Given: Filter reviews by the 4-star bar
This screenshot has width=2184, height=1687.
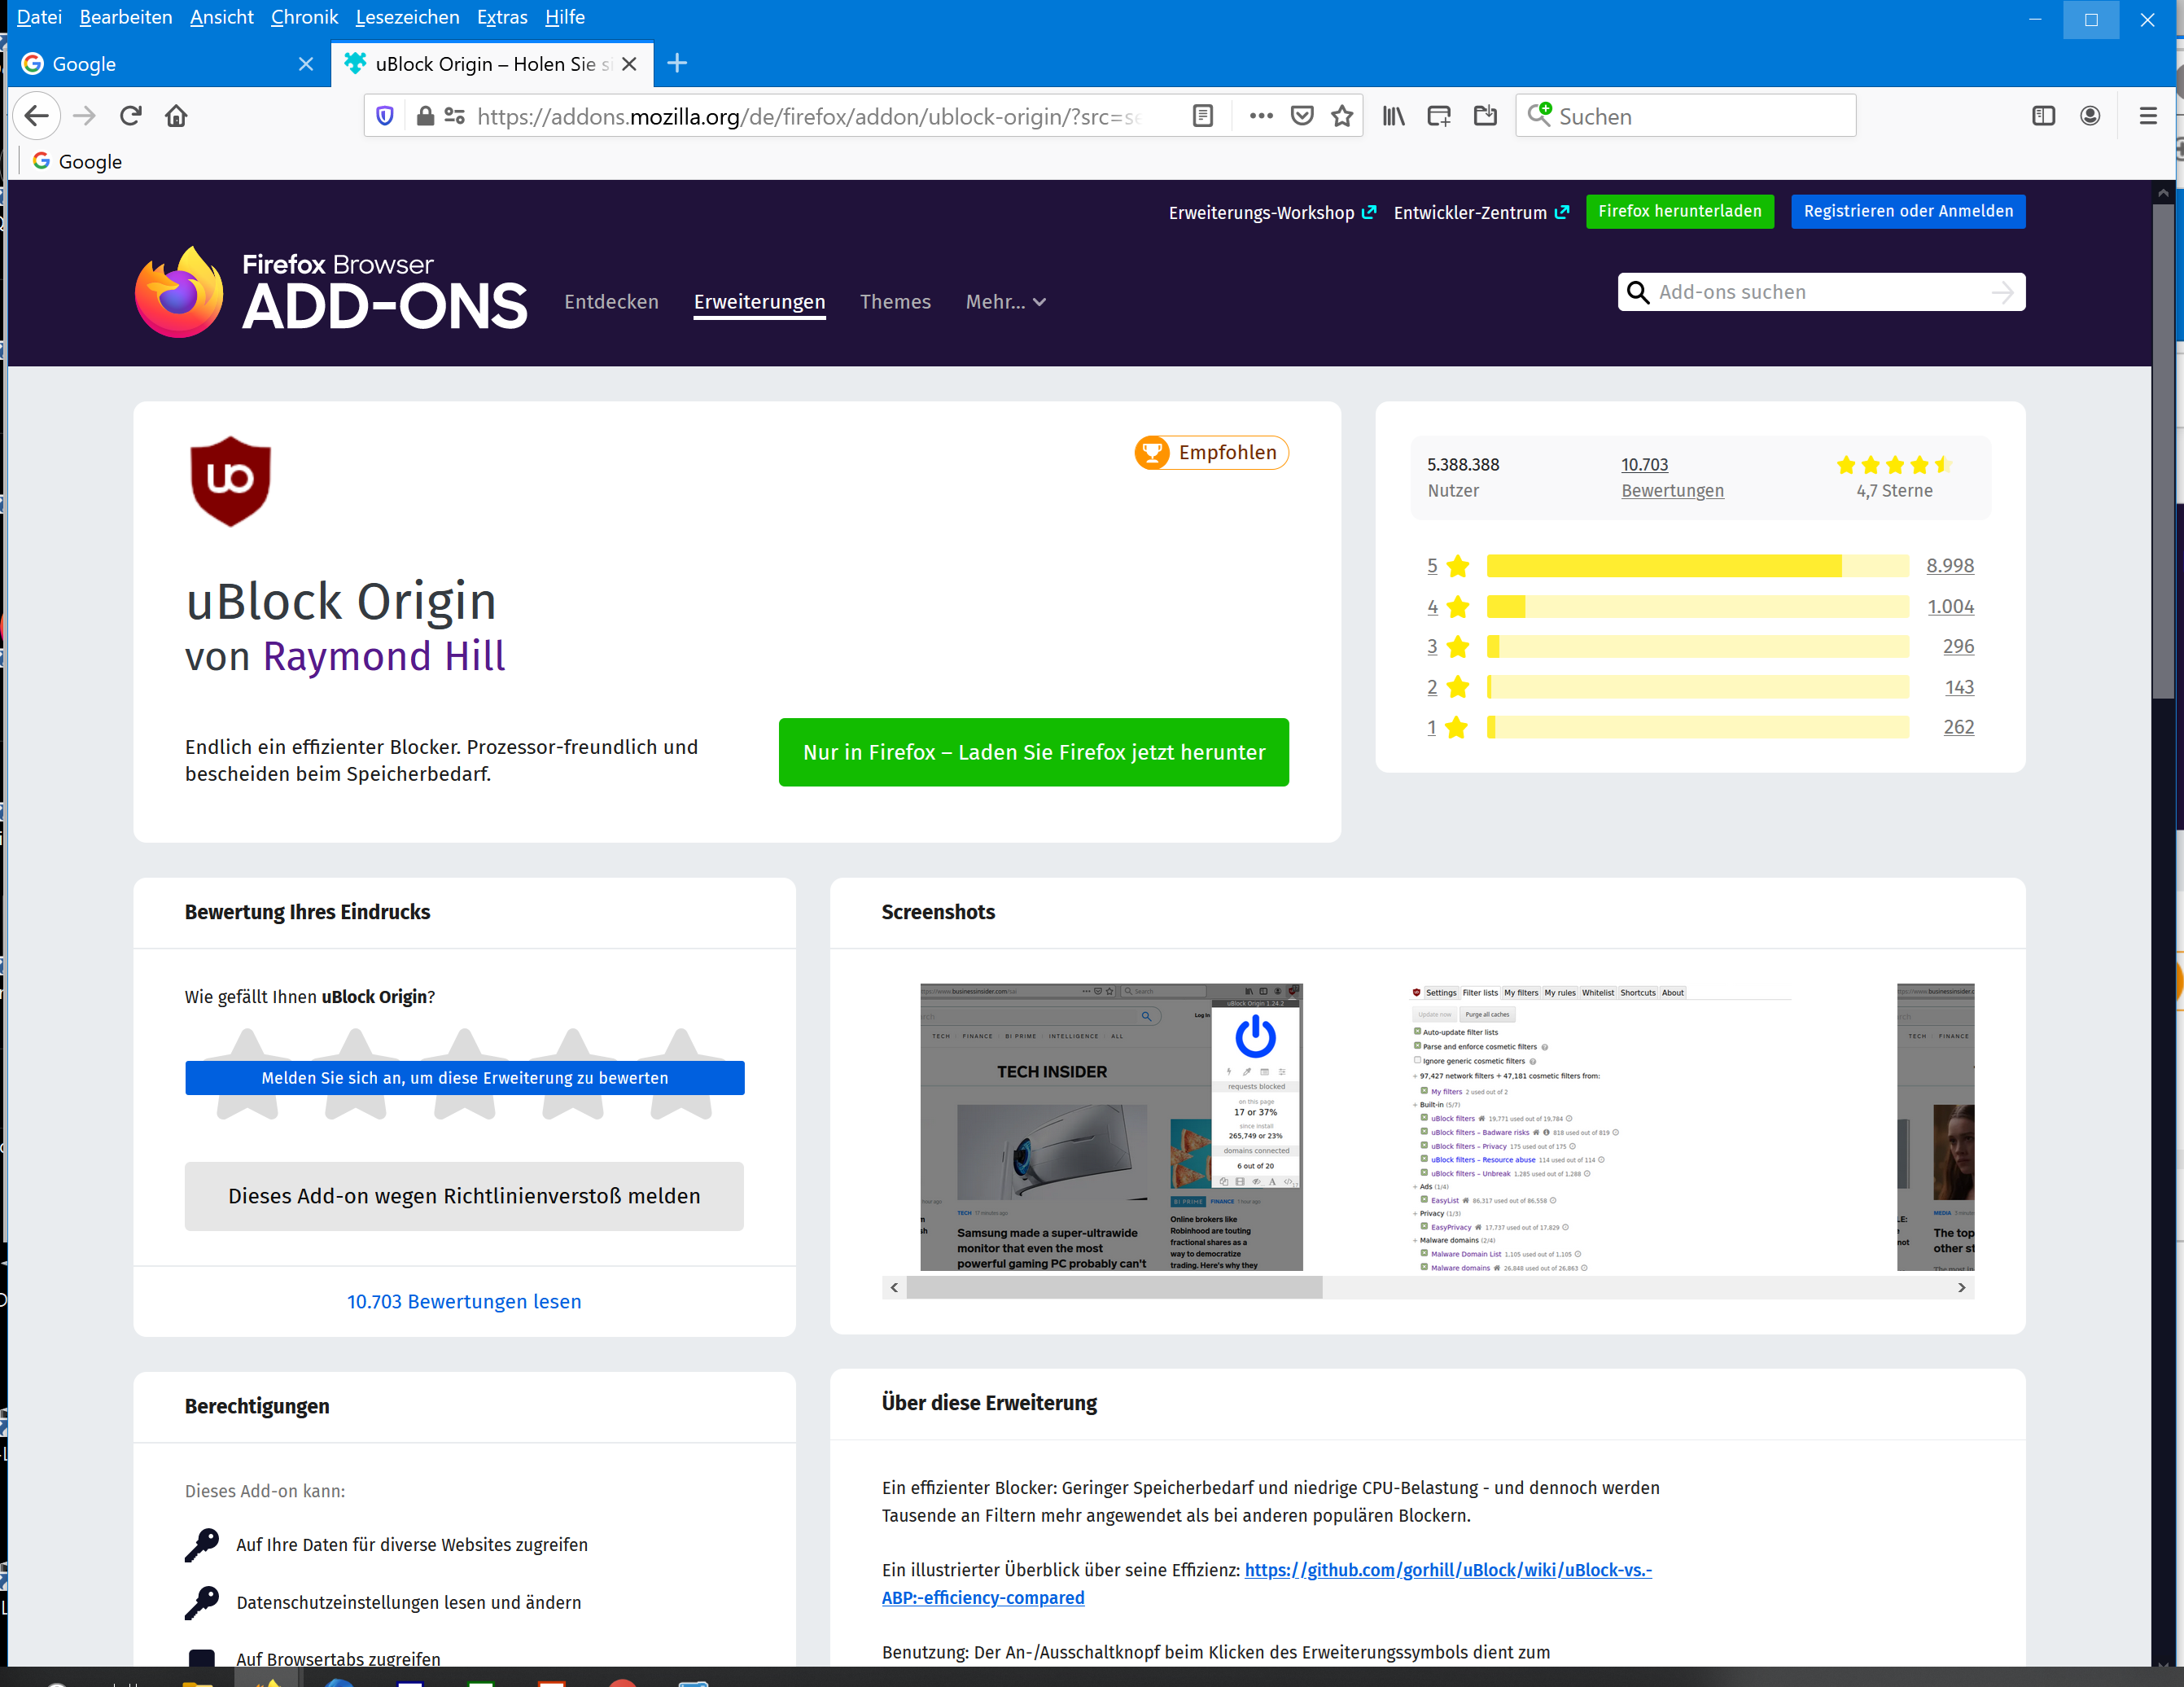Looking at the screenshot, I should click(1697, 606).
